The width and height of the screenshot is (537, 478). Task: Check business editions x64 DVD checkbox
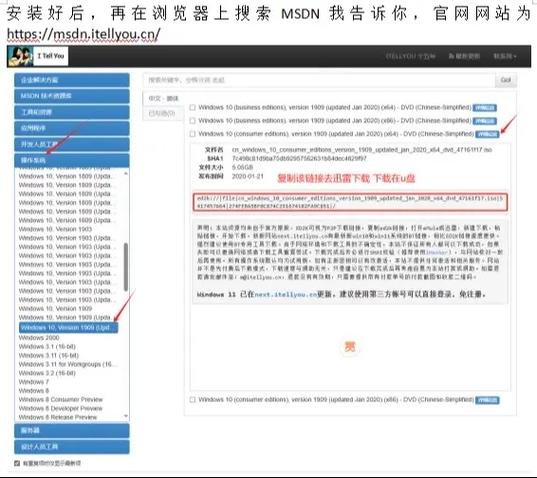pyautogui.click(x=192, y=108)
